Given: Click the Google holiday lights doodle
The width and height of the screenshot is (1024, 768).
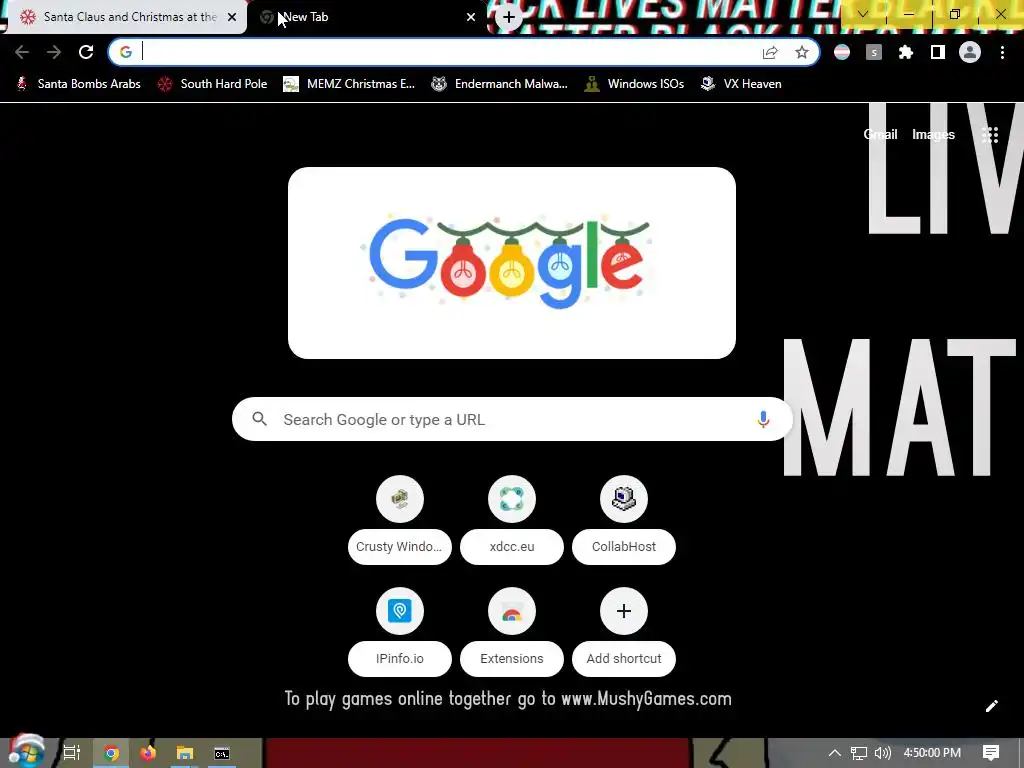Looking at the screenshot, I should (511, 262).
